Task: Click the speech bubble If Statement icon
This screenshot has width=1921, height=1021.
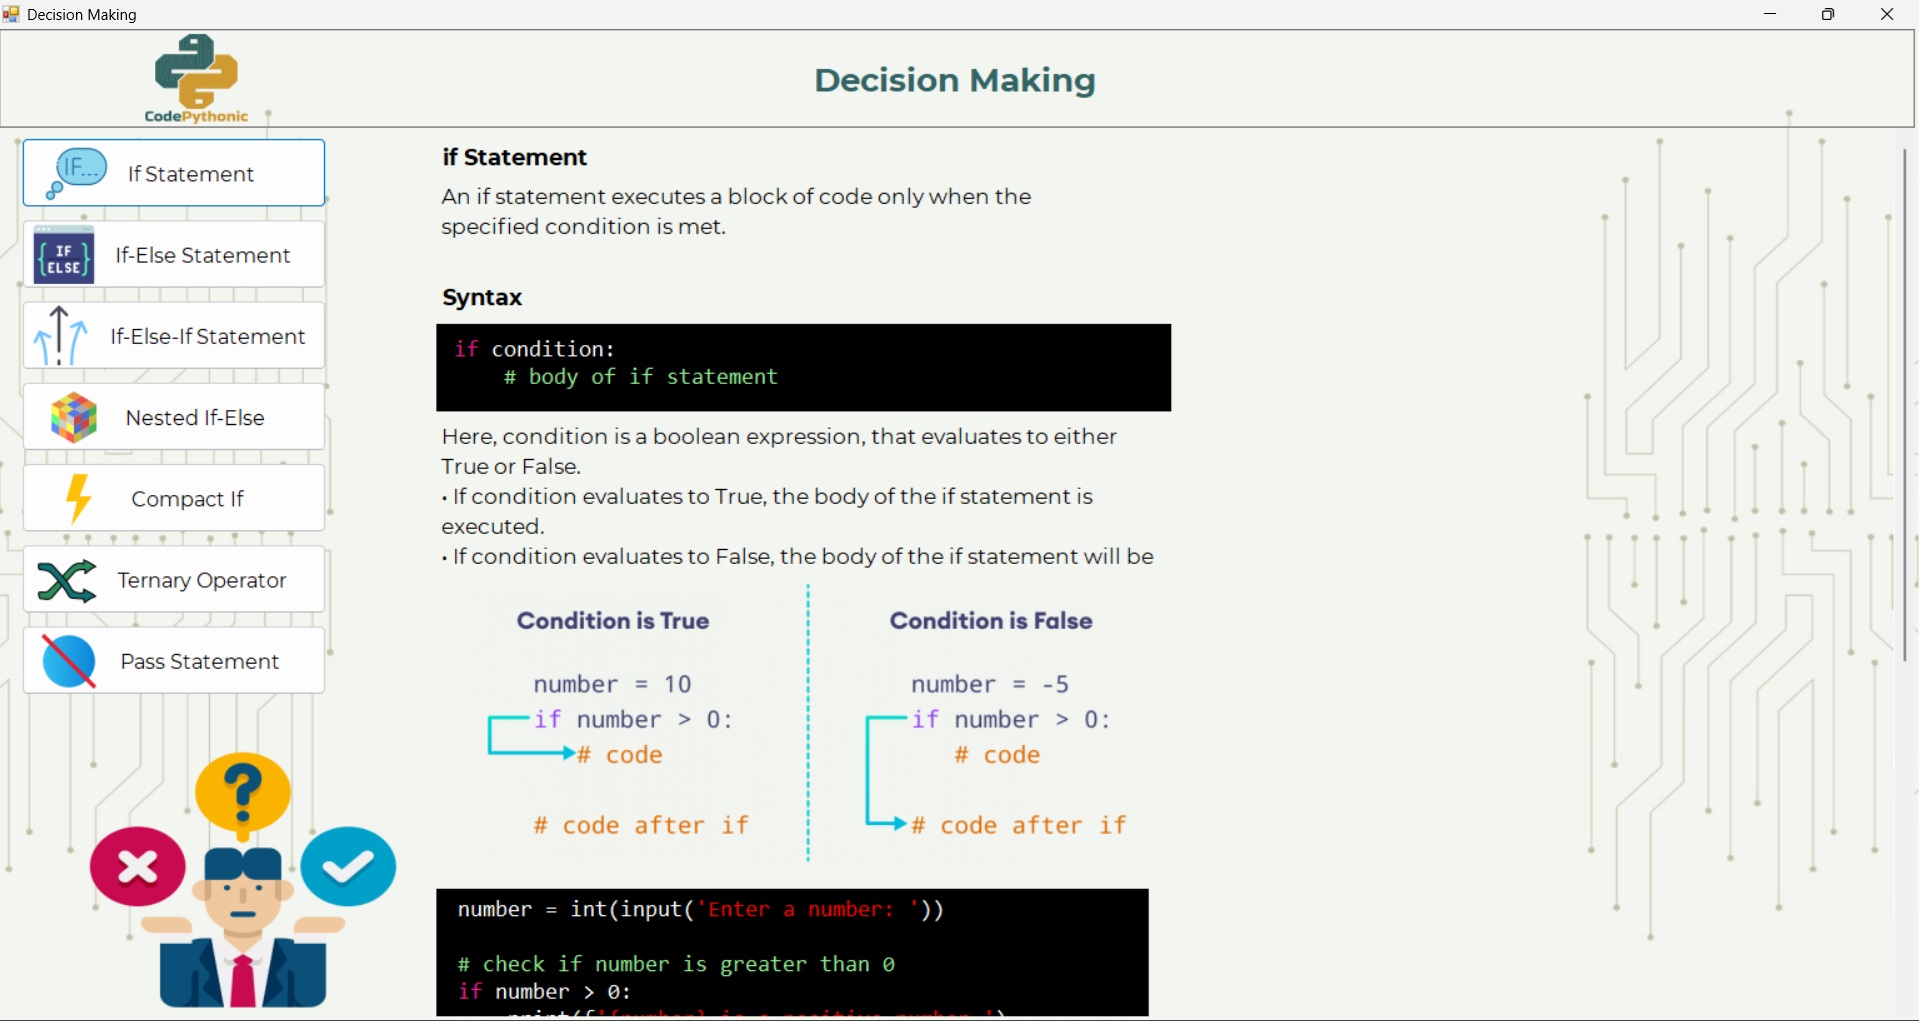Action: point(77,173)
